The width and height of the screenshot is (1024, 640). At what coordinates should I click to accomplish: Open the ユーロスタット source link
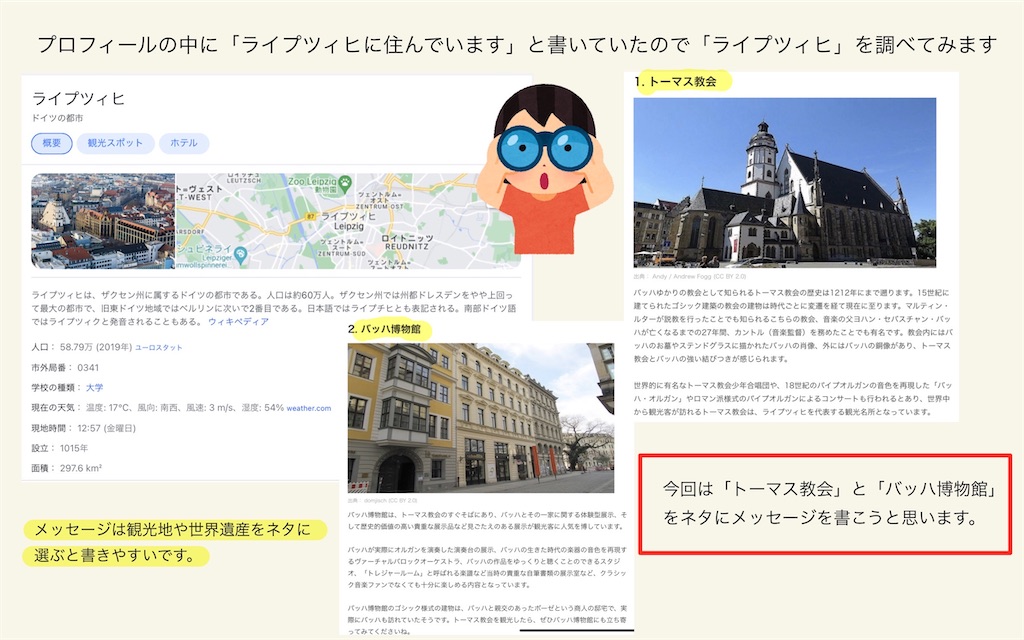point(159,347)
